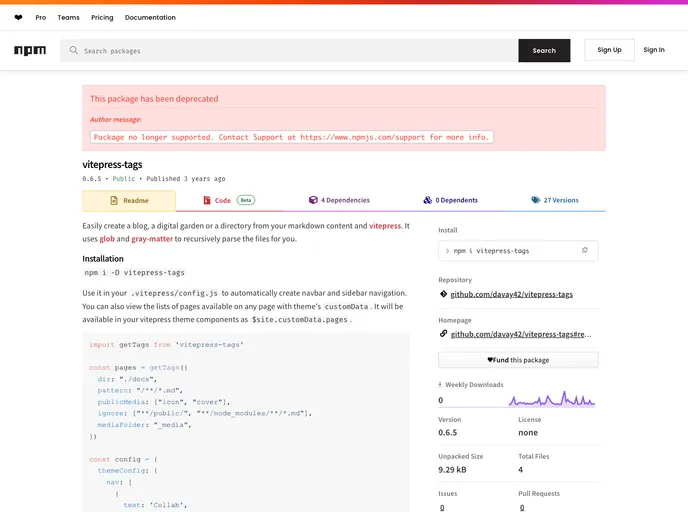The height and width of the screenshot is (512, 688).
Task: Click the git repository diamond icon
Action: click(444, 294)
